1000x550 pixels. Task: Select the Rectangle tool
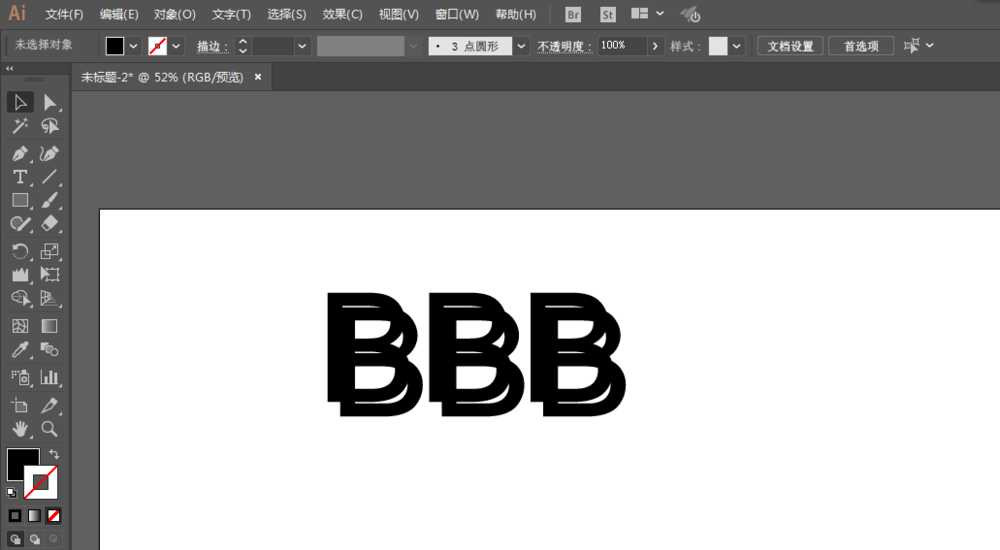(20, 201)
